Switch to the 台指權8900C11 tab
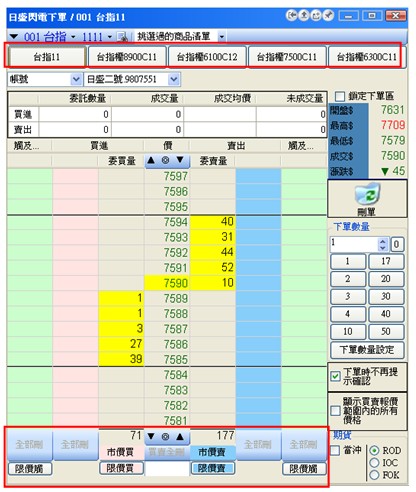Image resolution: width=416 pixels, height=492 pixels. 127,57
